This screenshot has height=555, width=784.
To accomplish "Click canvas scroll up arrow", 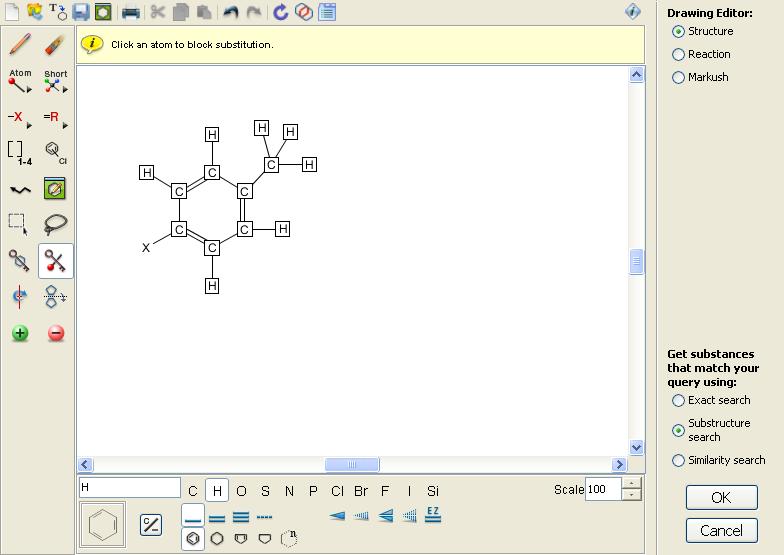I will [636, 75].
